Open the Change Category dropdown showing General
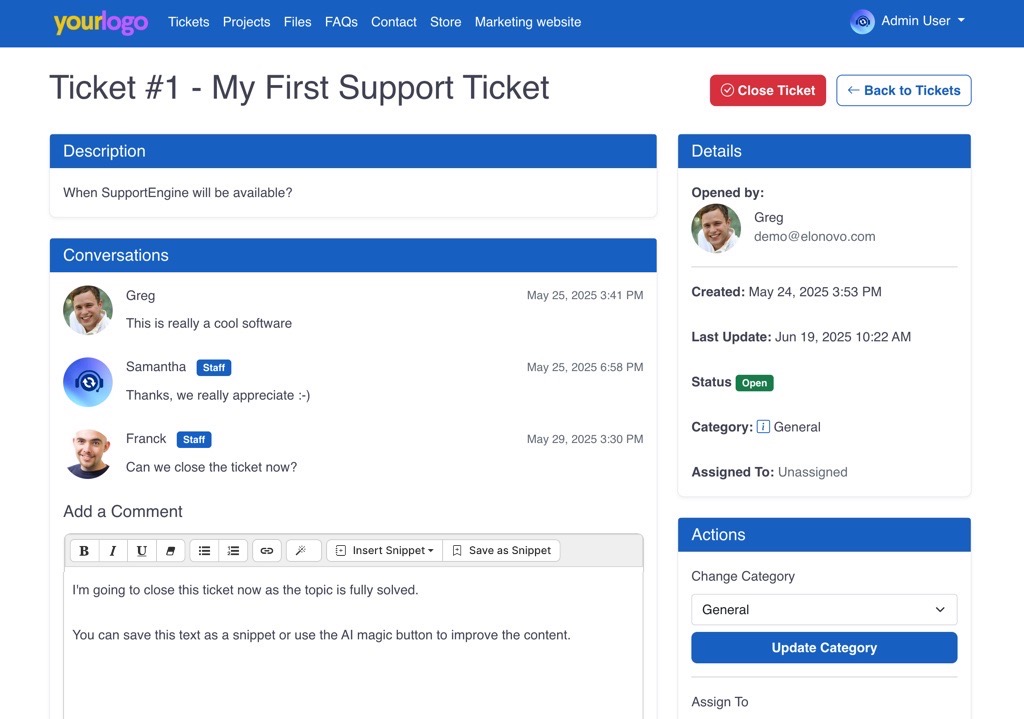 pos(823,609)
